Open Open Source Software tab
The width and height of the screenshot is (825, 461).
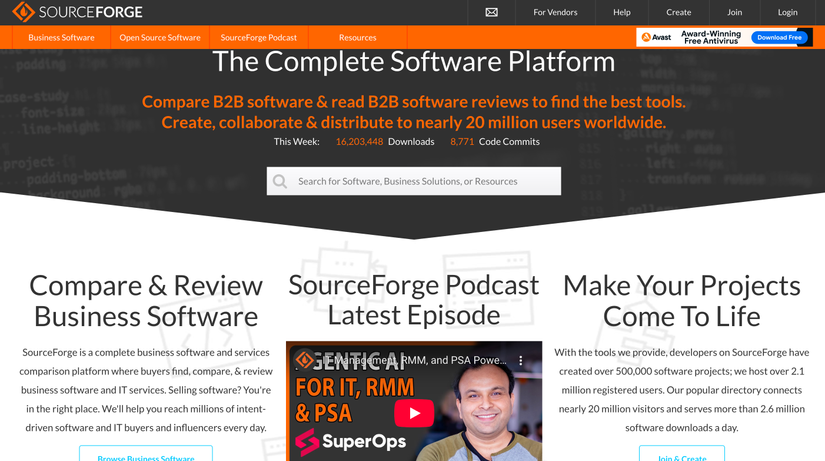160,37
